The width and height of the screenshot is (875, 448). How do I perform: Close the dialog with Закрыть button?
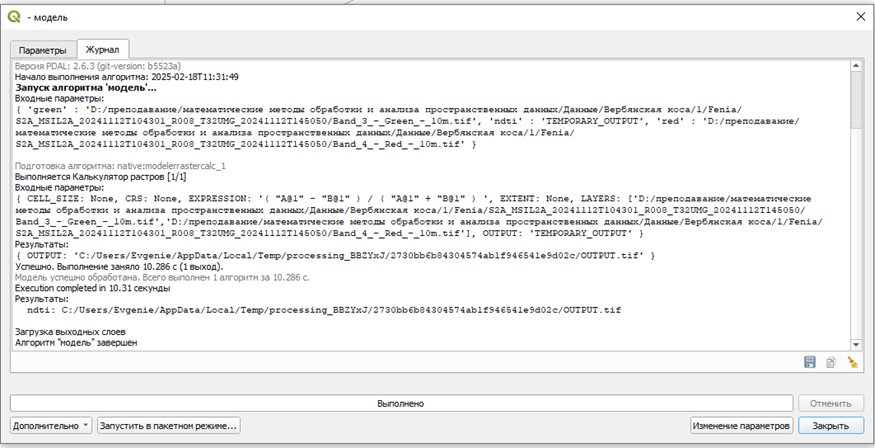(830, 426)
